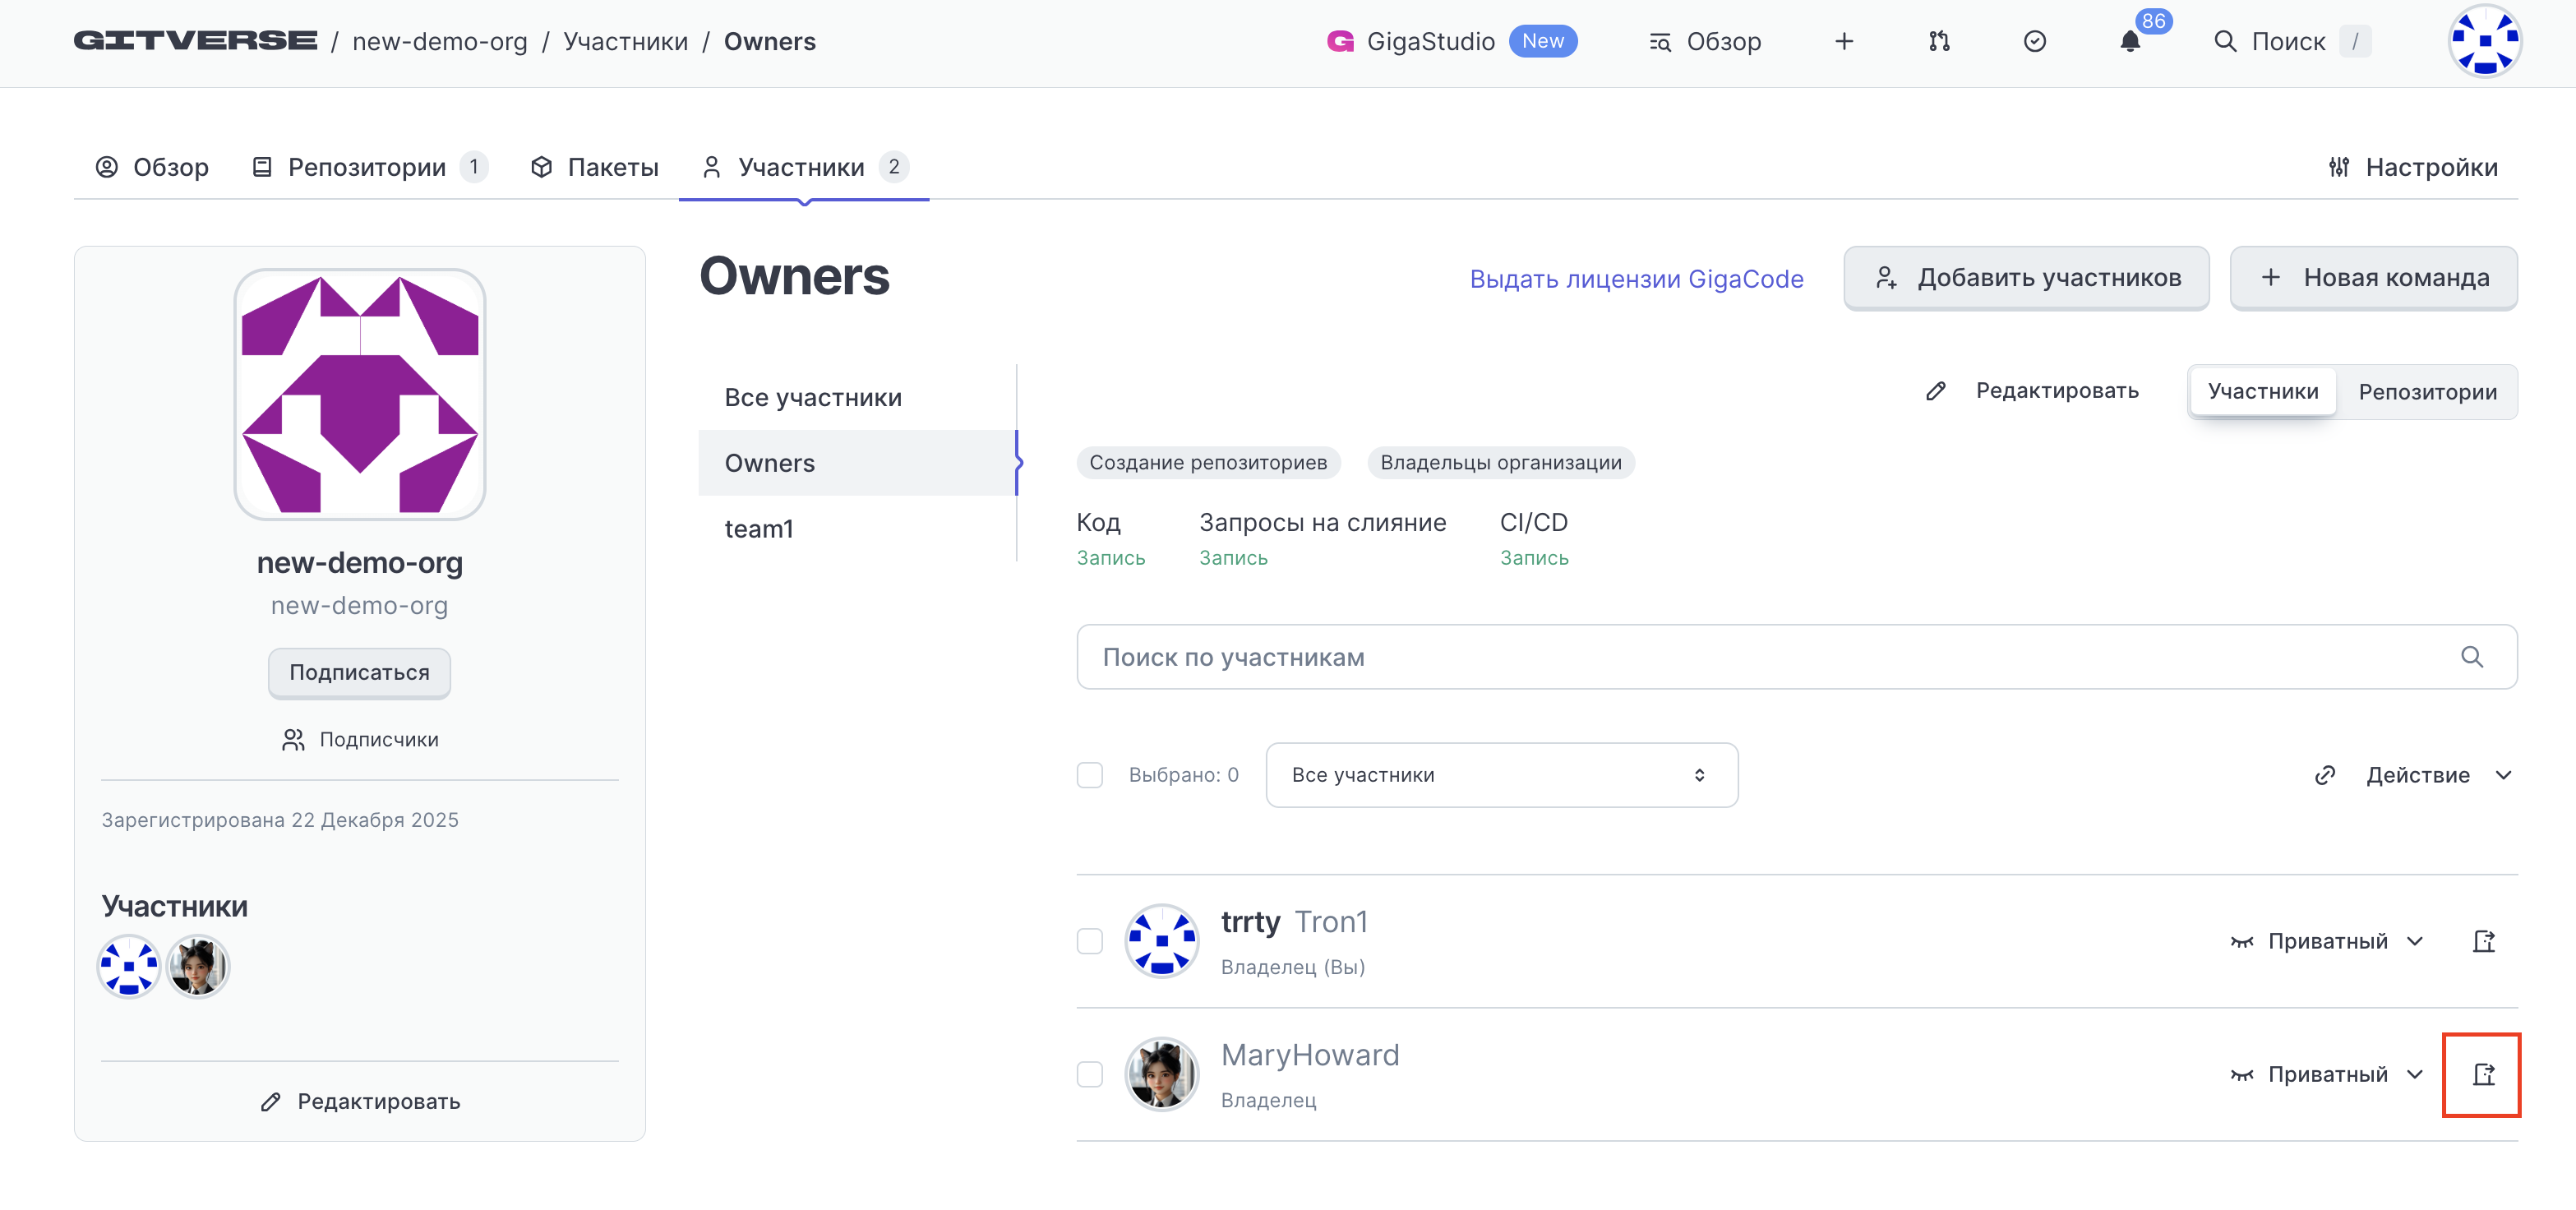This screenshot has height=1210, width=2576.
Task: Open the Все участники filter dropdown
Action: 1500,775
